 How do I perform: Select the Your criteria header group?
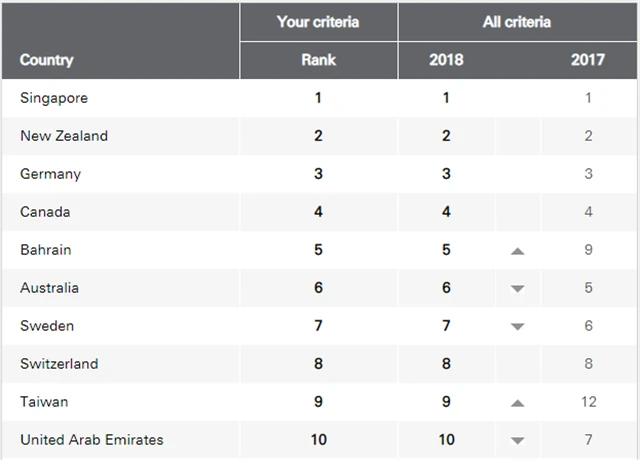tap(318, 22)
